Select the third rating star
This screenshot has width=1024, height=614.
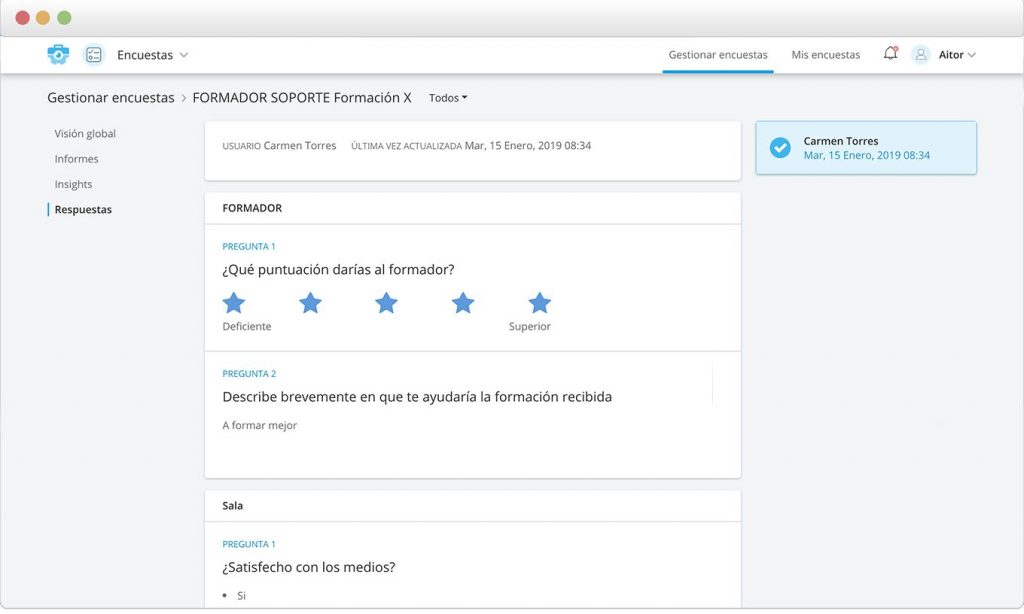click(386, 303)
